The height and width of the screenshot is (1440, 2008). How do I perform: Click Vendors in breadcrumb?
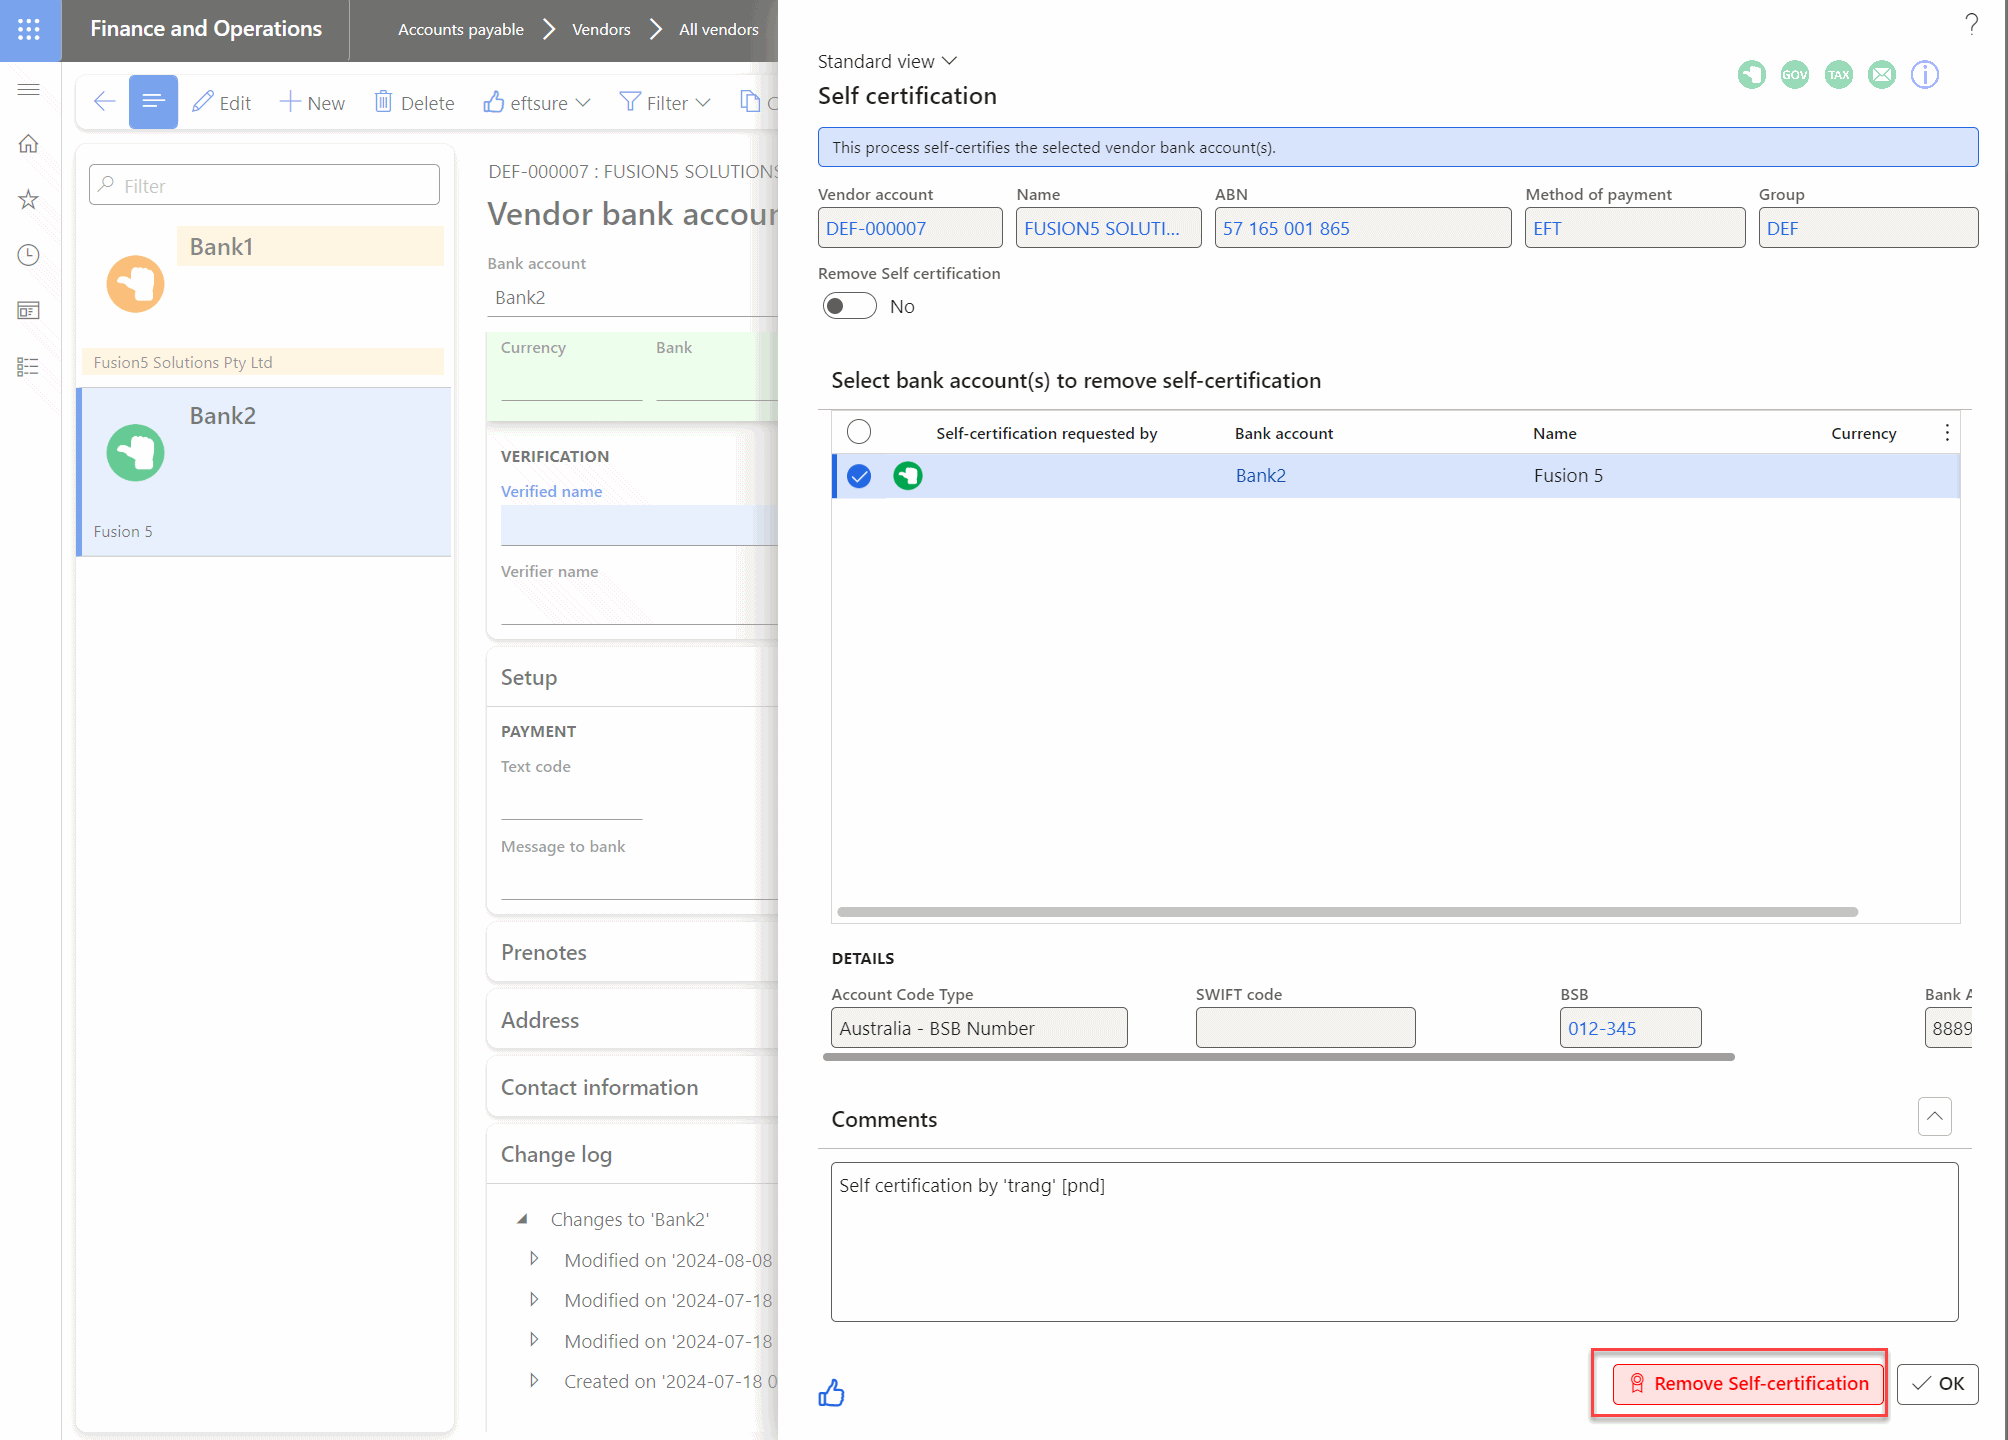pyautogui.click(x=601, y=30)
